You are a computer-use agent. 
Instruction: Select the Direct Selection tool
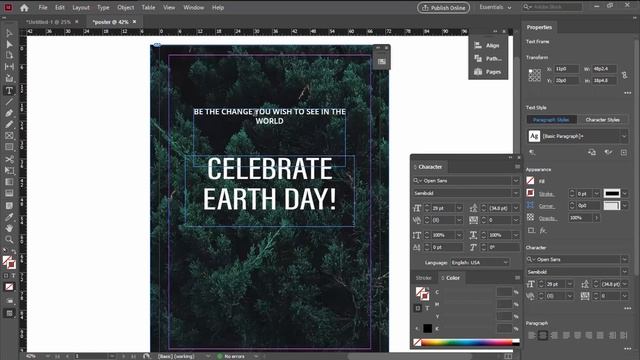[x=9, y=44]
